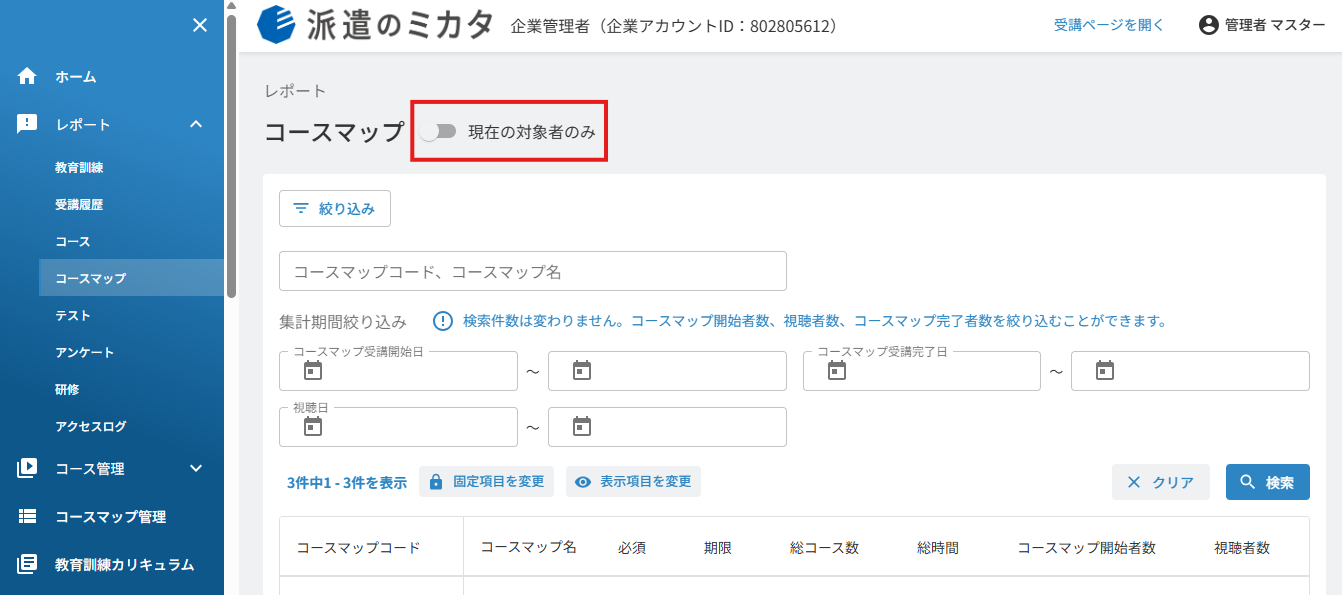Open 受講ページを開く link

1109,25
